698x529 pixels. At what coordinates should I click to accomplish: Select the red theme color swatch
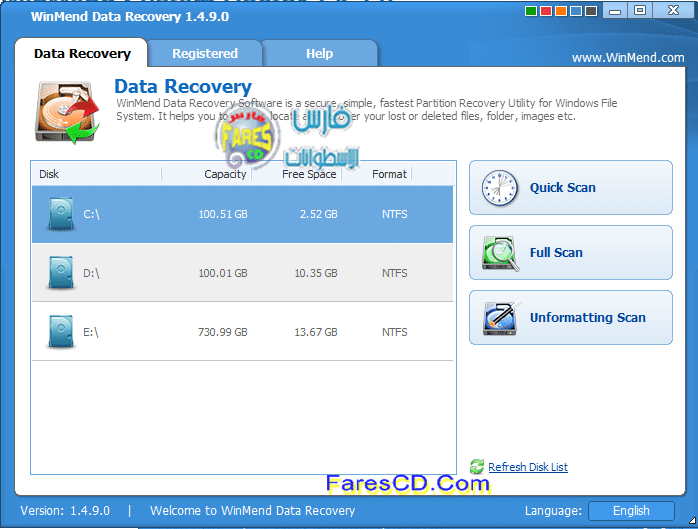(546, 11)
